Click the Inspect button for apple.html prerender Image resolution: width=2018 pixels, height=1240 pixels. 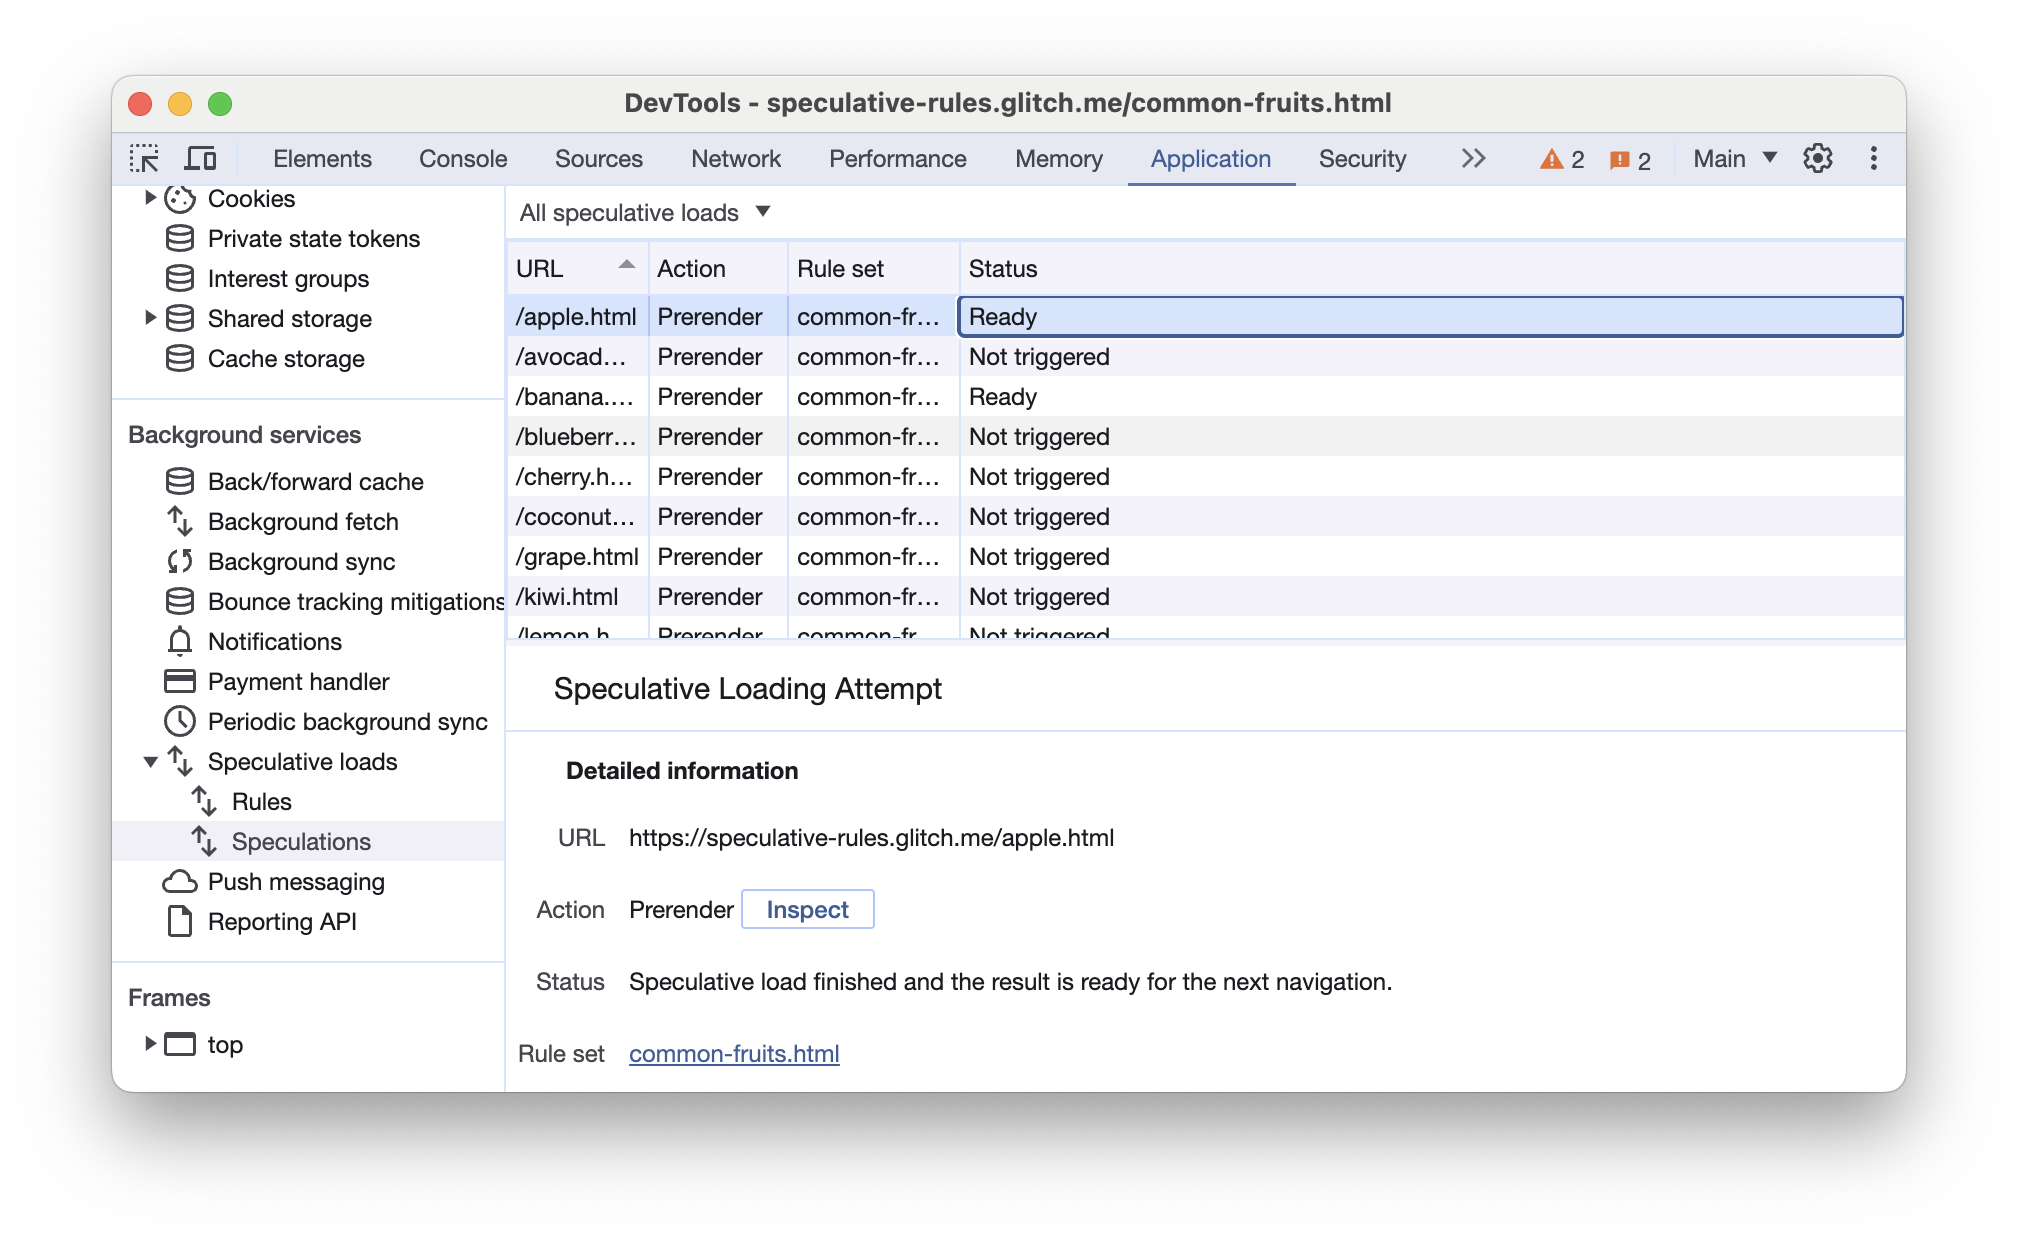[807, 908]
